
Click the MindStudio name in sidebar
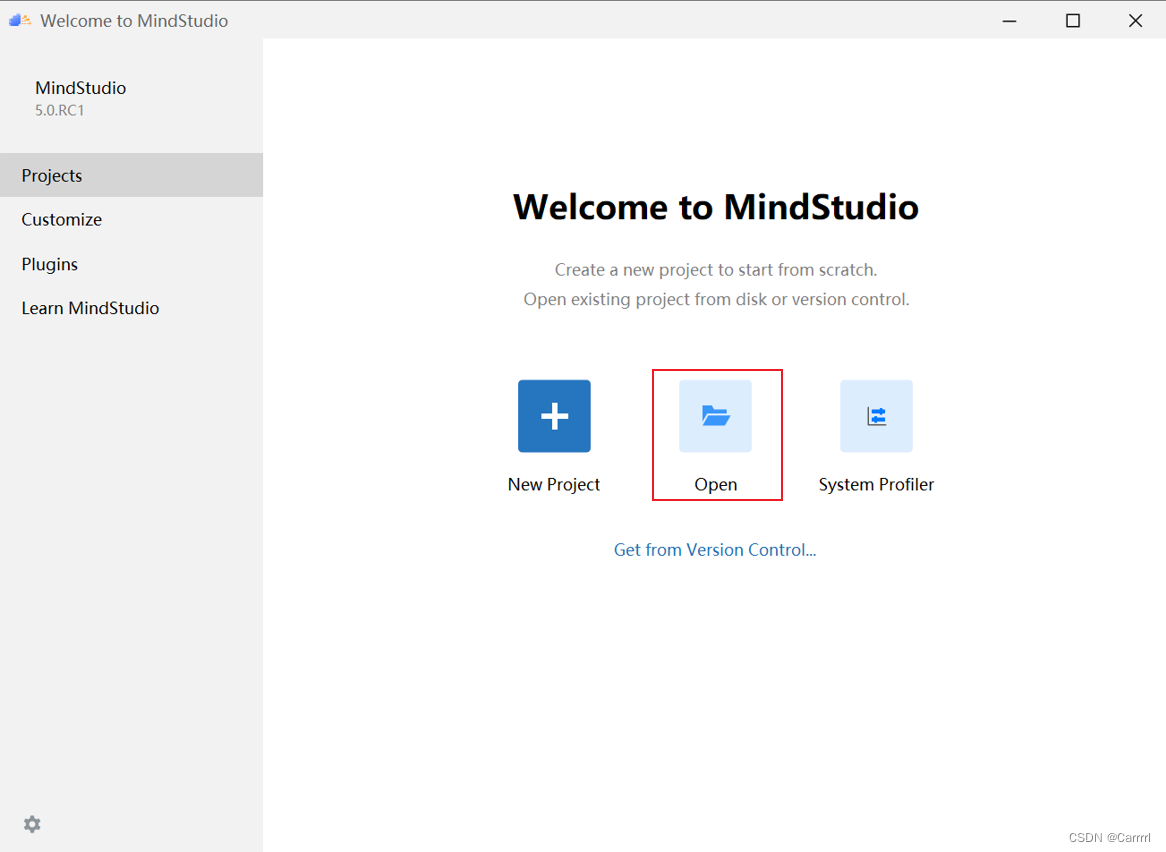tap(80, 88)
